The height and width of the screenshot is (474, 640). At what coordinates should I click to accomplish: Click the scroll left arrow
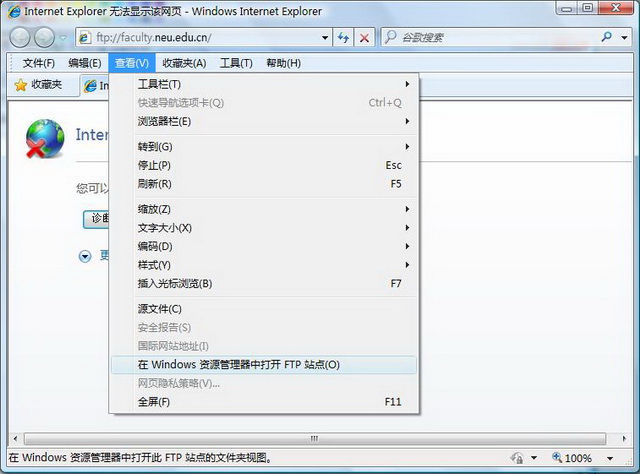(15, 439)
